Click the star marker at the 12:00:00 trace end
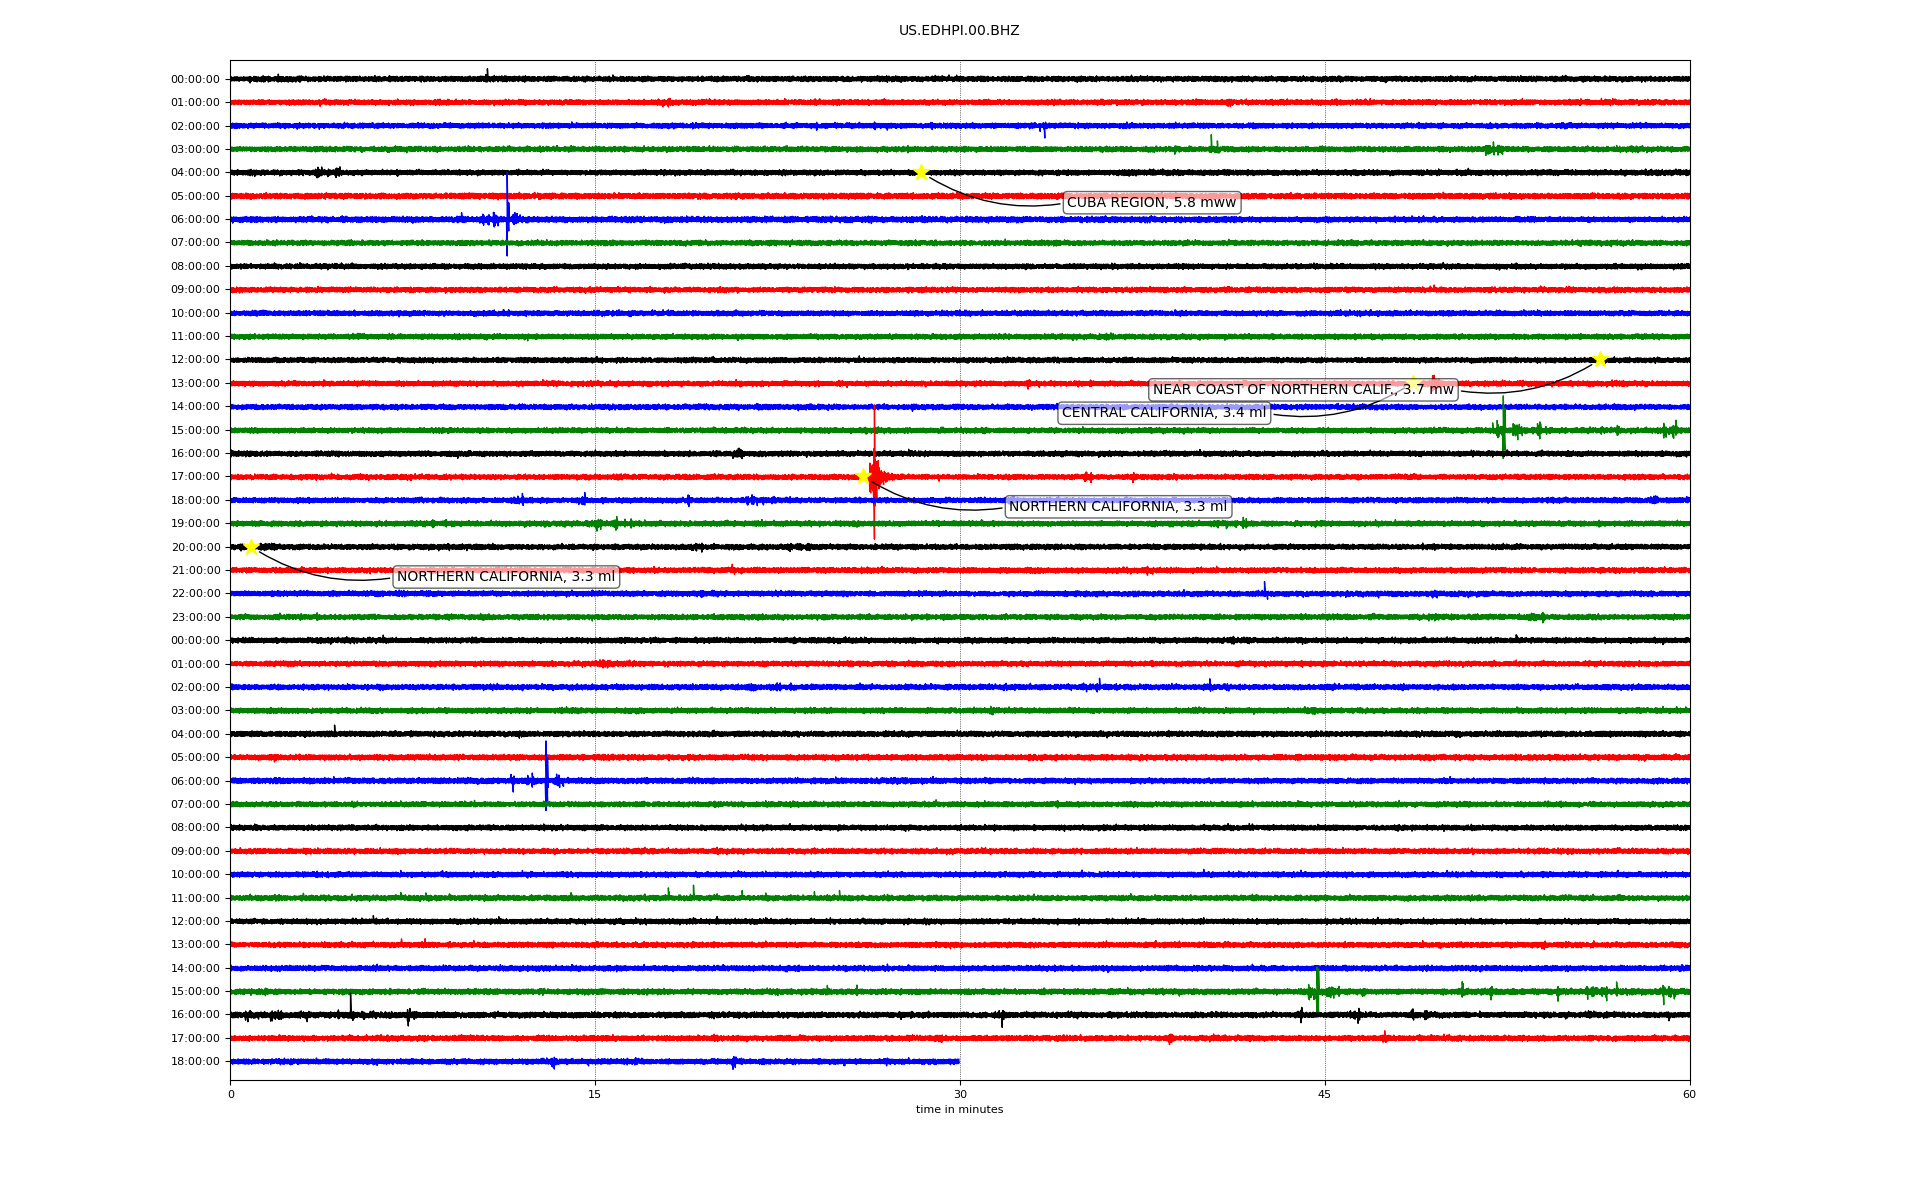 1600,359
